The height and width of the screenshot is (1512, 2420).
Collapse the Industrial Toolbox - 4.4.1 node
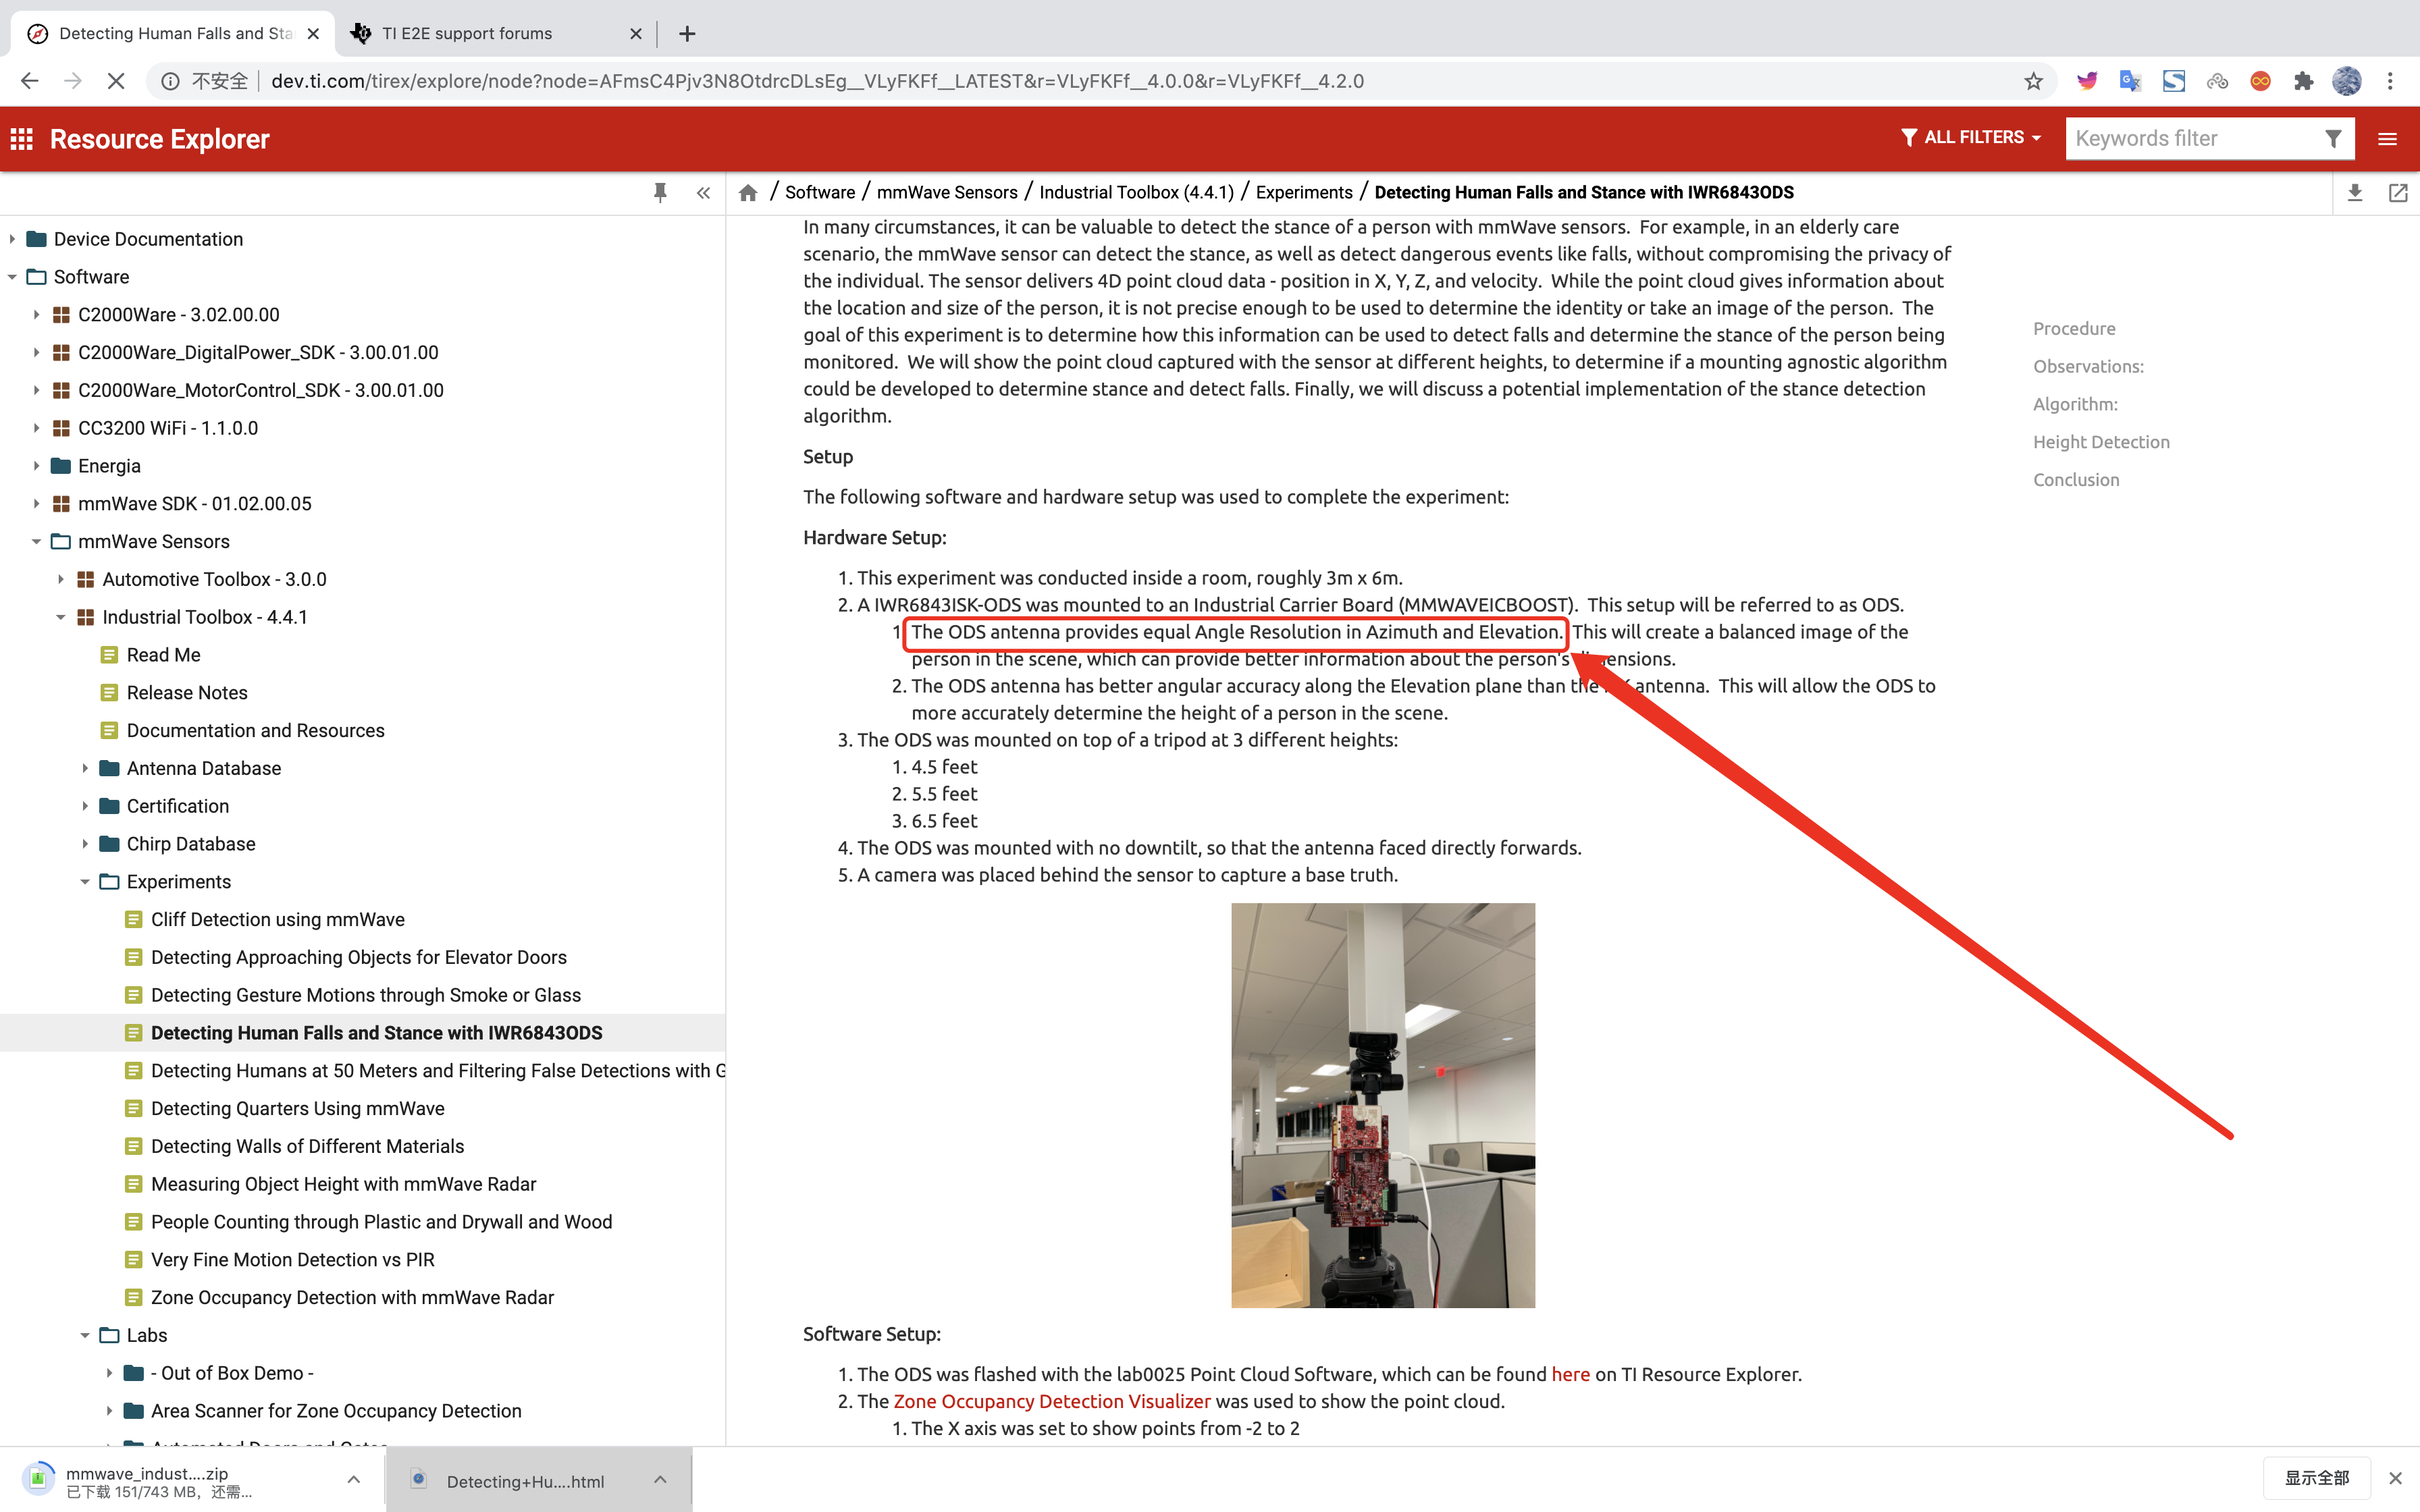coord(60,618)
